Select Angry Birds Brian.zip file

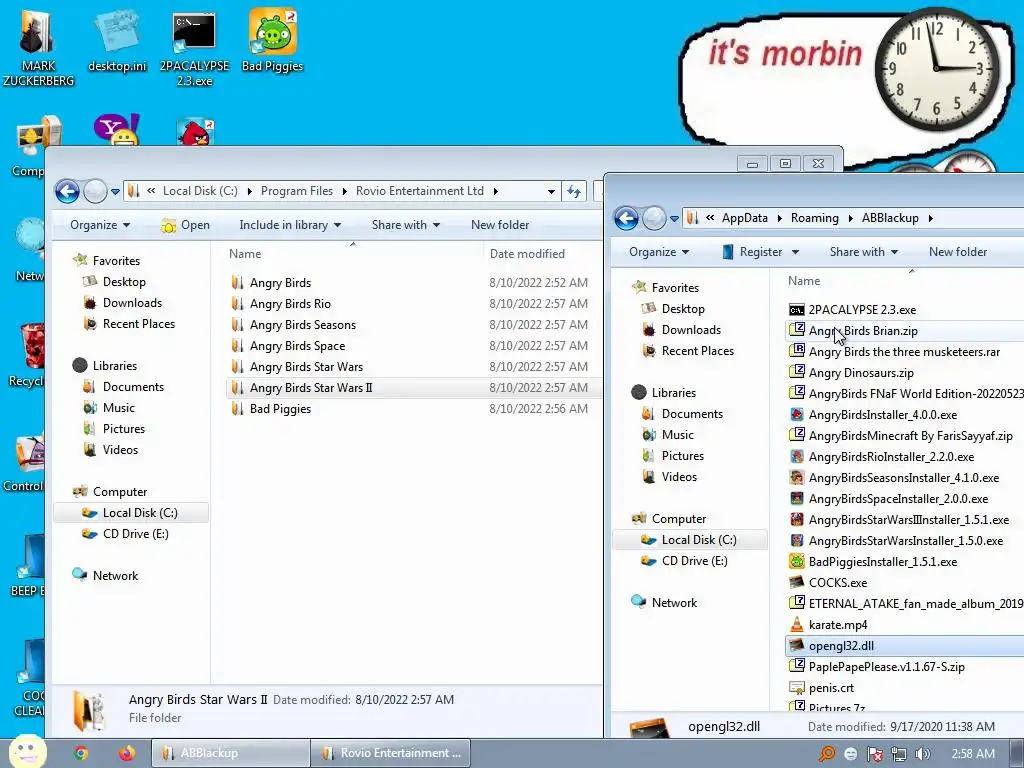(x=863, y=330)
